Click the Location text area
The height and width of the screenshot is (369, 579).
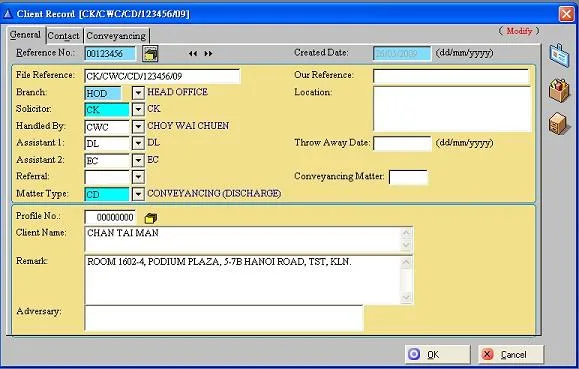click(452, 109)
